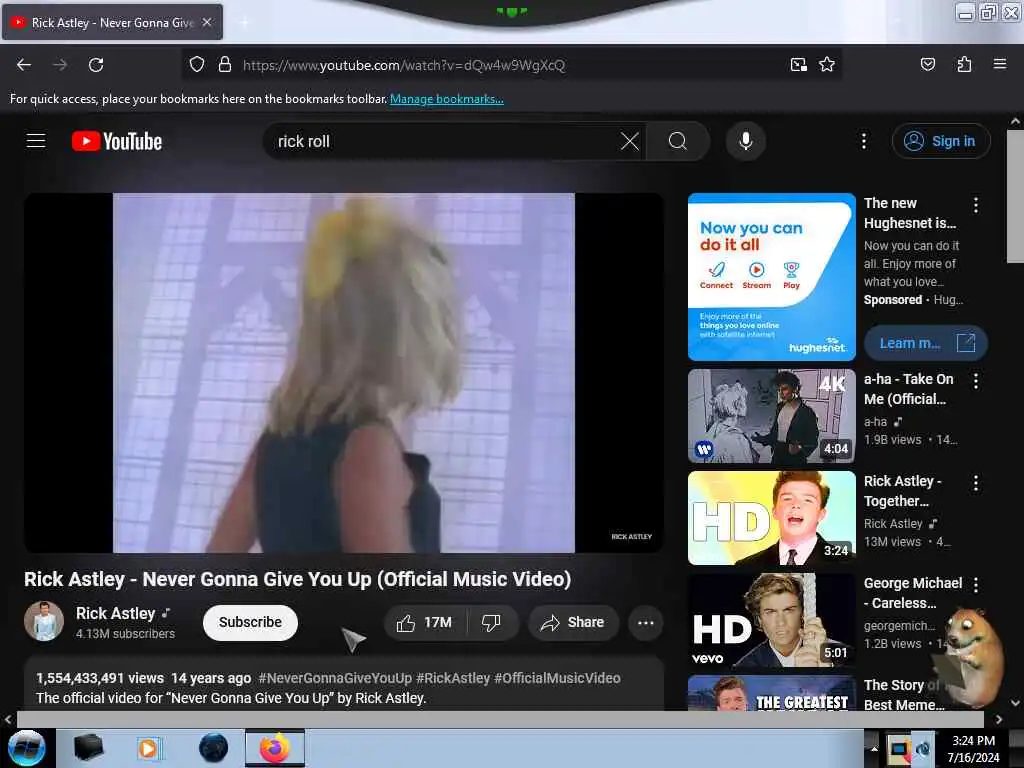Viewport: 1024px width, 768px height.
Task: Open the media player taskbar icon
Action: (148, 748)
